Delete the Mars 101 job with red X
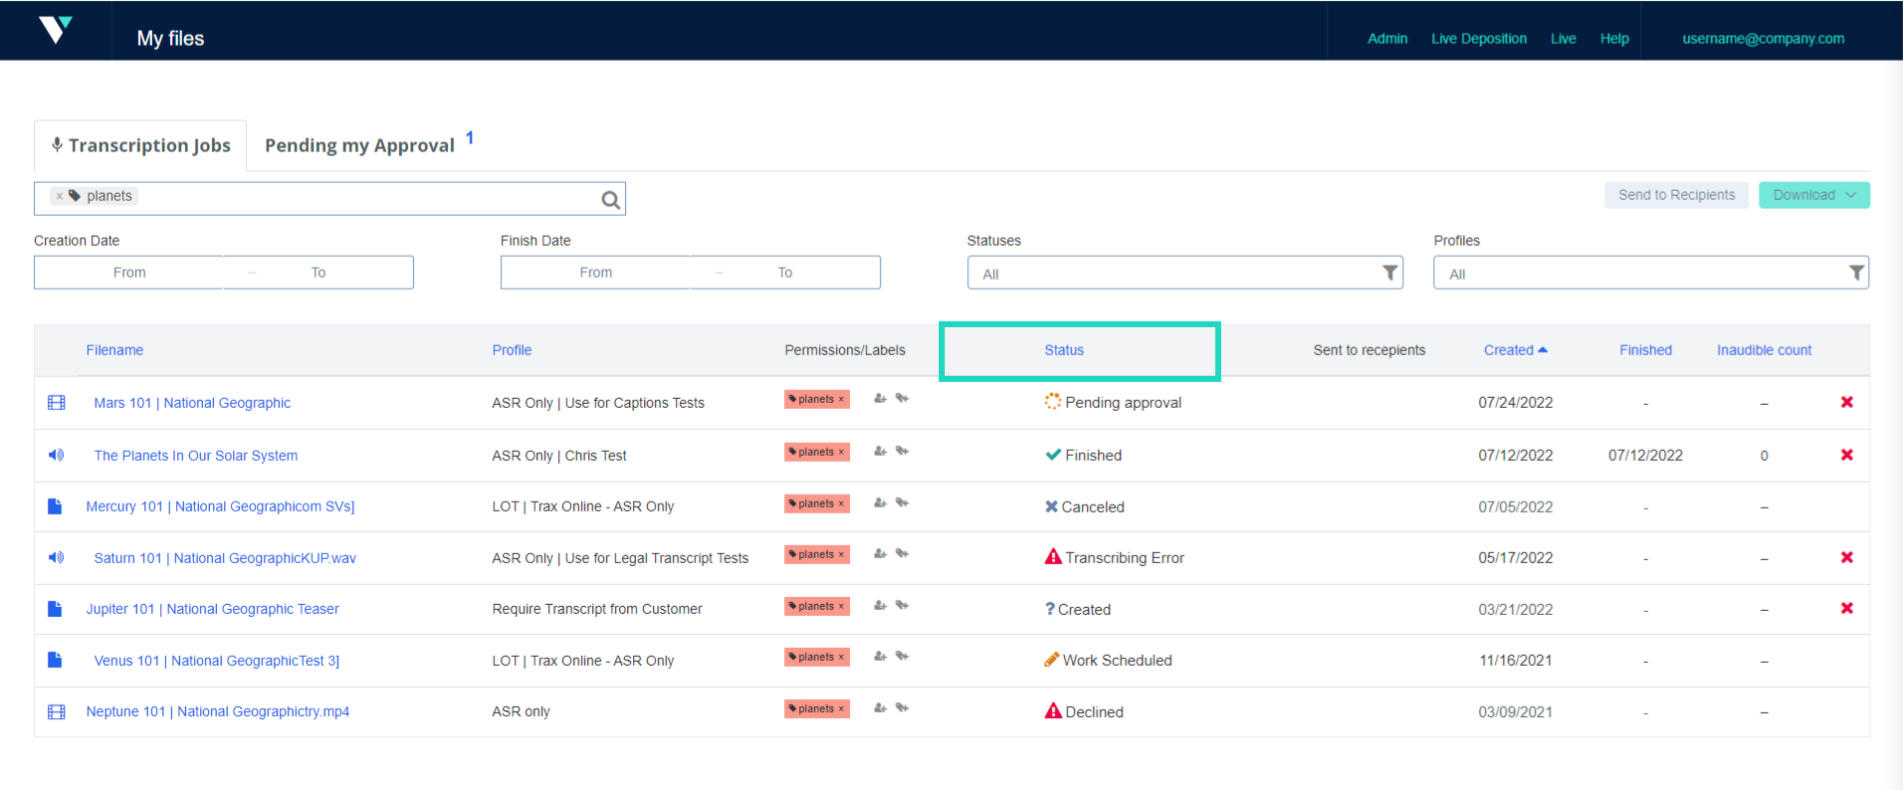Screen dimensions: 1903x790 1847,402
